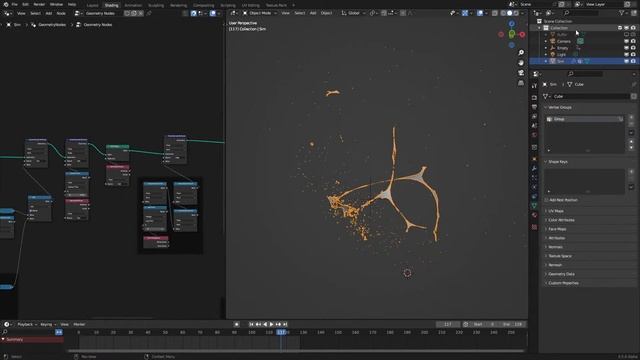
Task: Expand the UV Maps panel
Action: 555,211
